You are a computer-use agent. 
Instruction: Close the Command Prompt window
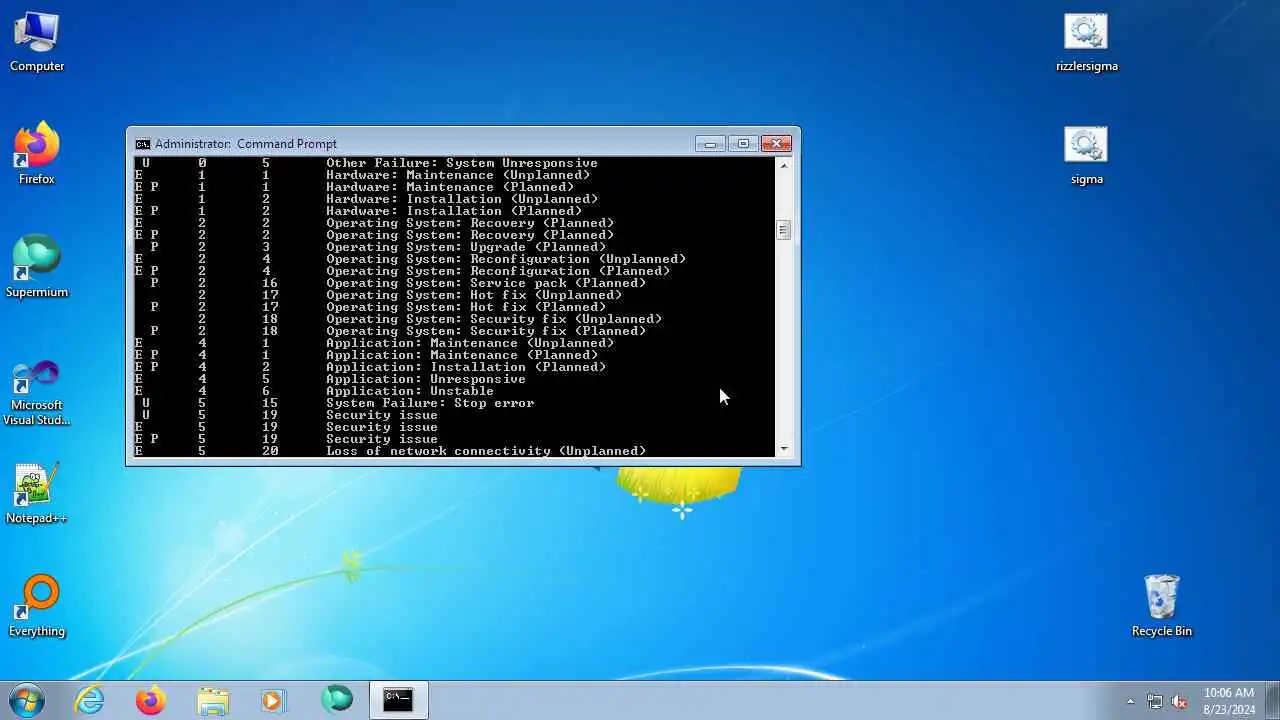click(777, 144)
